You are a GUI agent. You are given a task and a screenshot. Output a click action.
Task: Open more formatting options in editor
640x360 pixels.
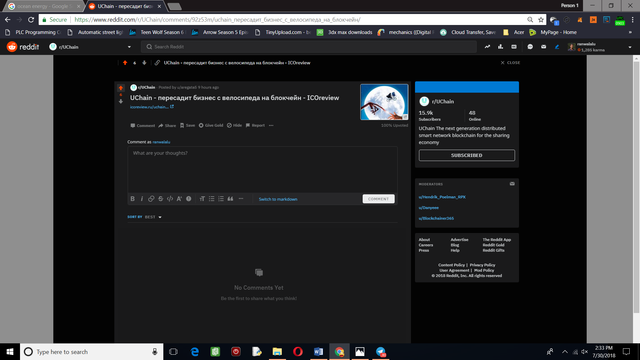coord(241,199)
